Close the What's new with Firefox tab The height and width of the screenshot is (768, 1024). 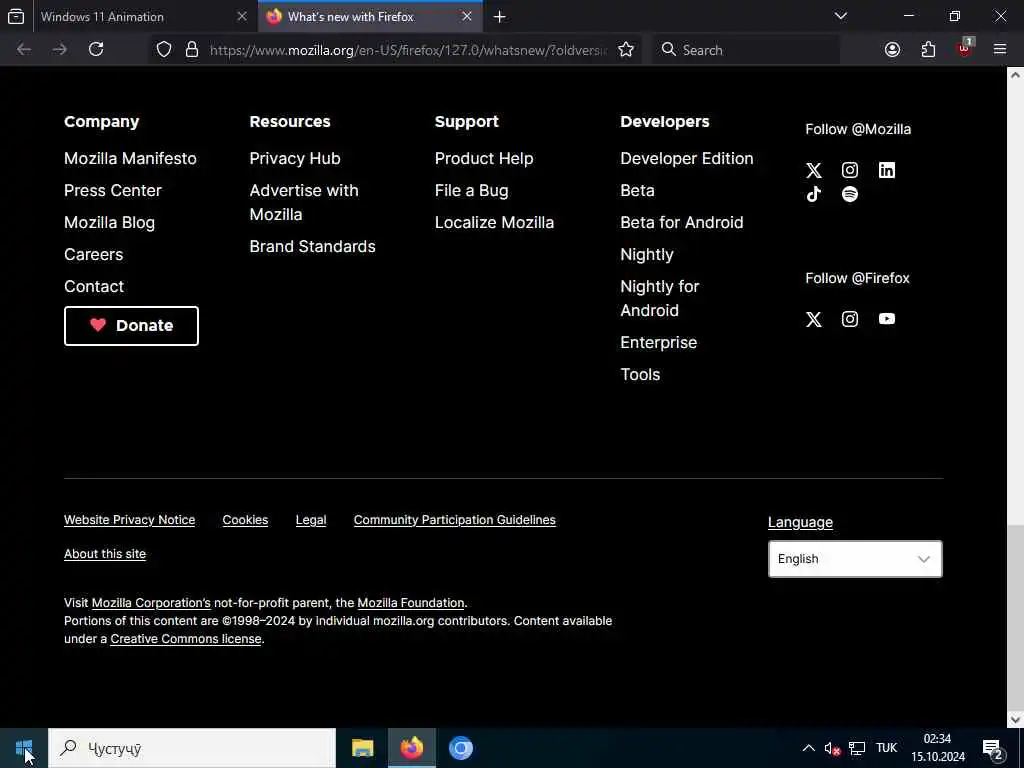467,16
